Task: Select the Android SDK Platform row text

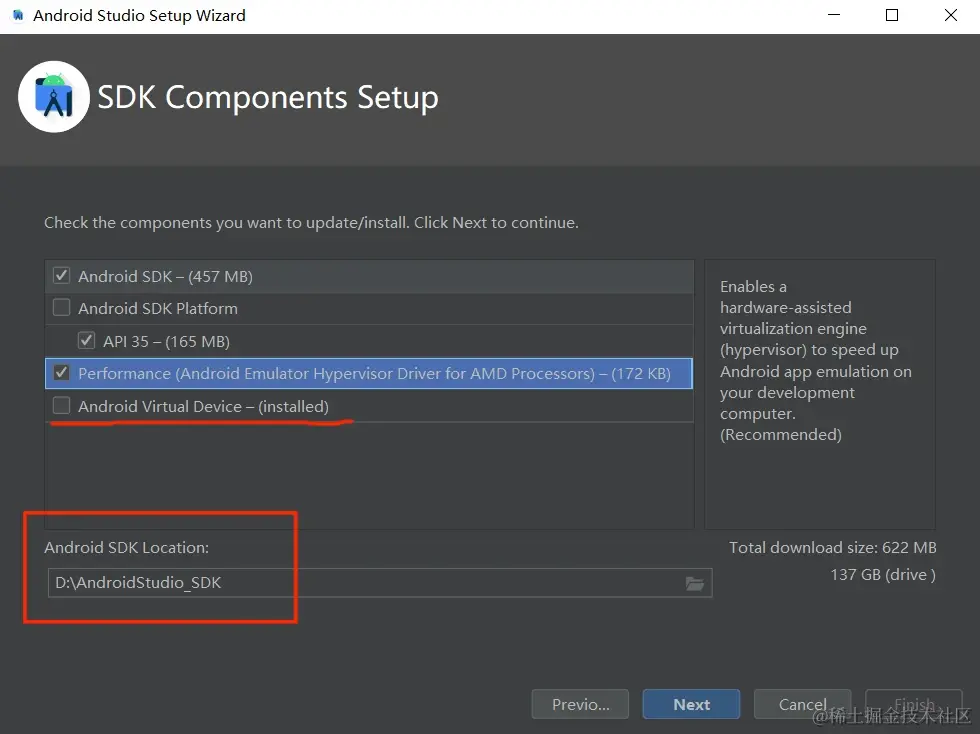Action: (x=158, y=308)
